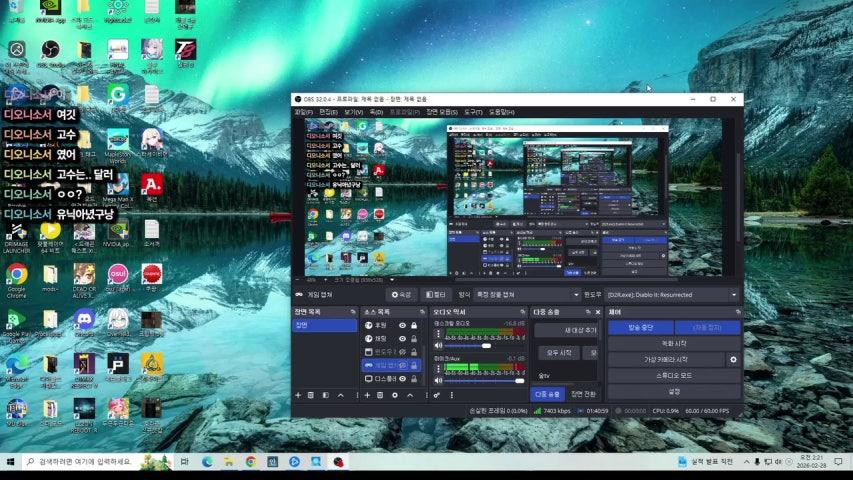
Task: Click add source plus icon in sources panel
Action: [x=369, y=395]
